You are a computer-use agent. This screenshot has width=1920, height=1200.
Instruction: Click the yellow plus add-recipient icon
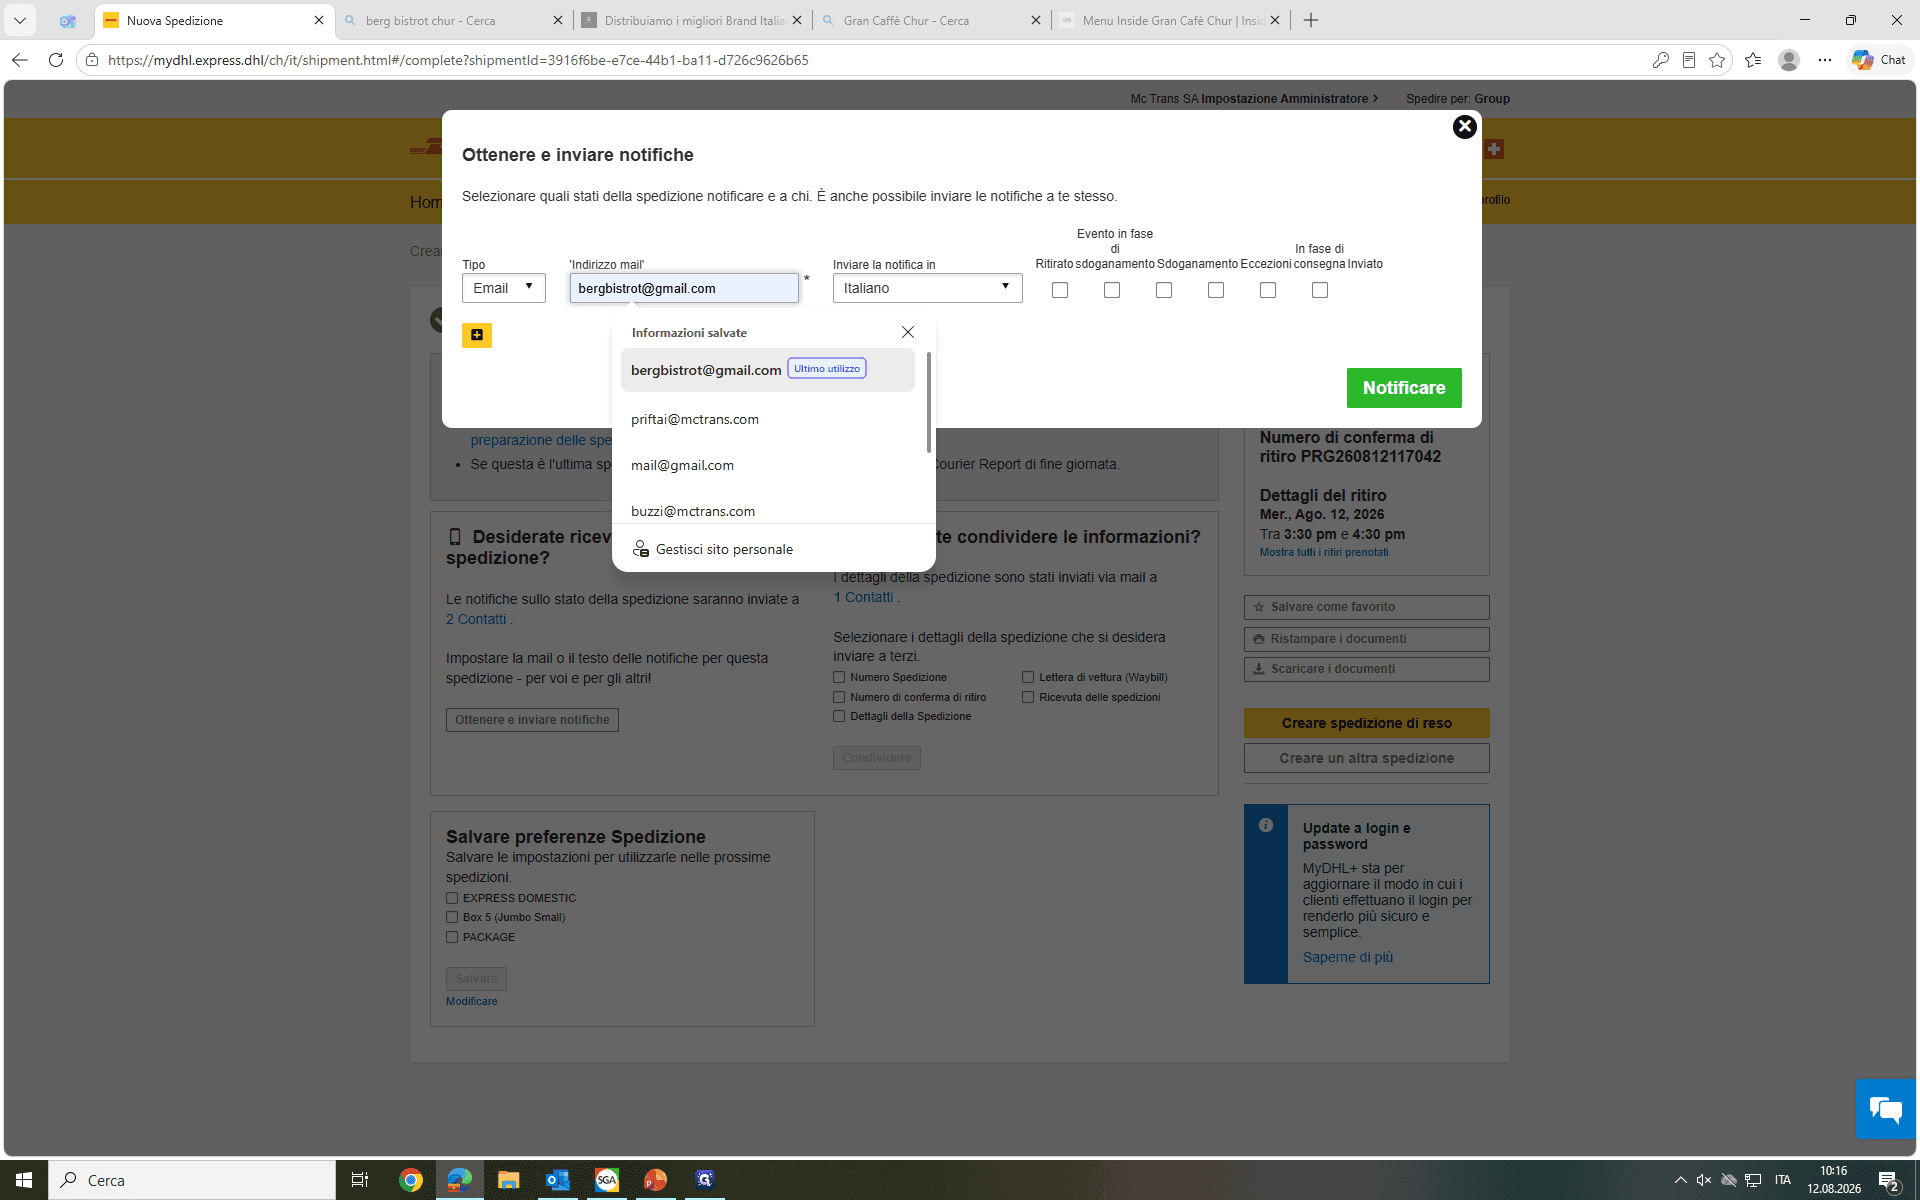(477, 335)
